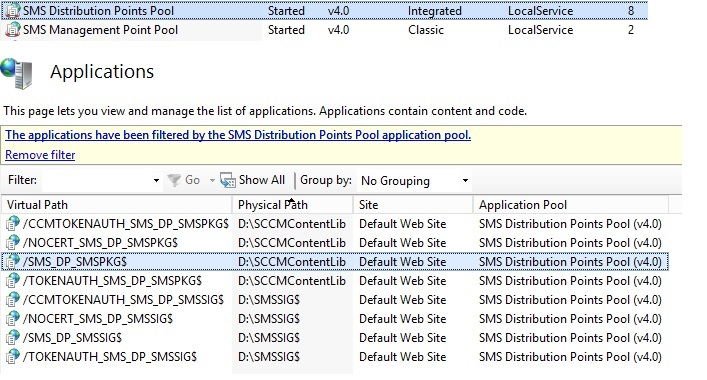The height and width of the screenshot is (380, 707).
Task: Sort by Virtual Path column header
Action: click(x=116, y=205)
